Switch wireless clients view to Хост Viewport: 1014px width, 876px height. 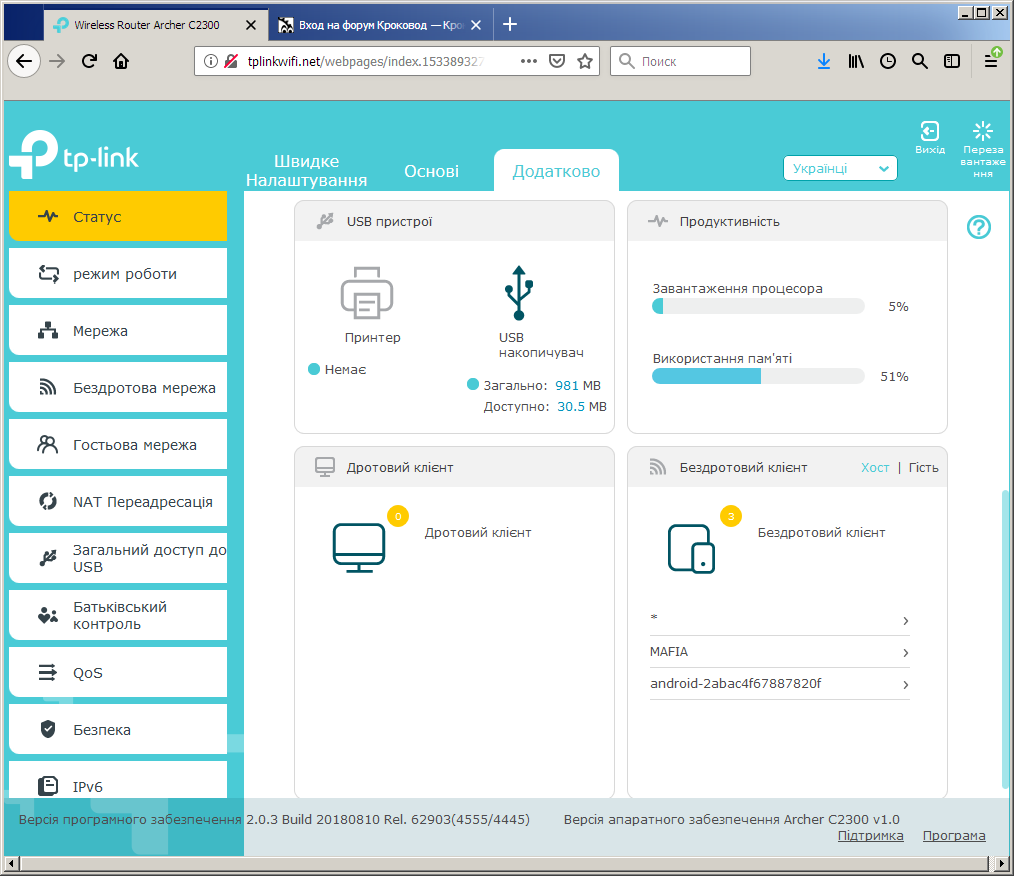click(875, 467)
